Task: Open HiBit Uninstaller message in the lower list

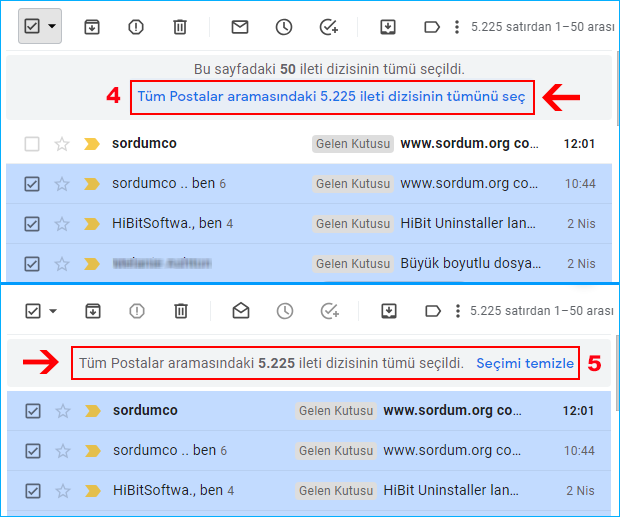Action: click(x=451, y=491)
